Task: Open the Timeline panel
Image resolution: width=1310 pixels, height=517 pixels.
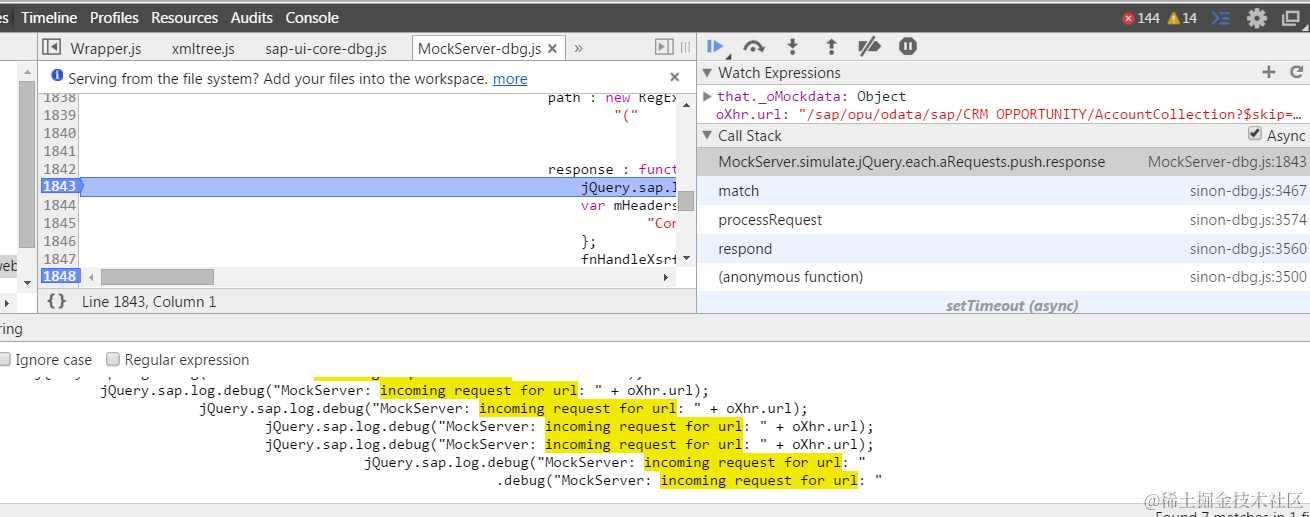Action: tap(49, 18)
